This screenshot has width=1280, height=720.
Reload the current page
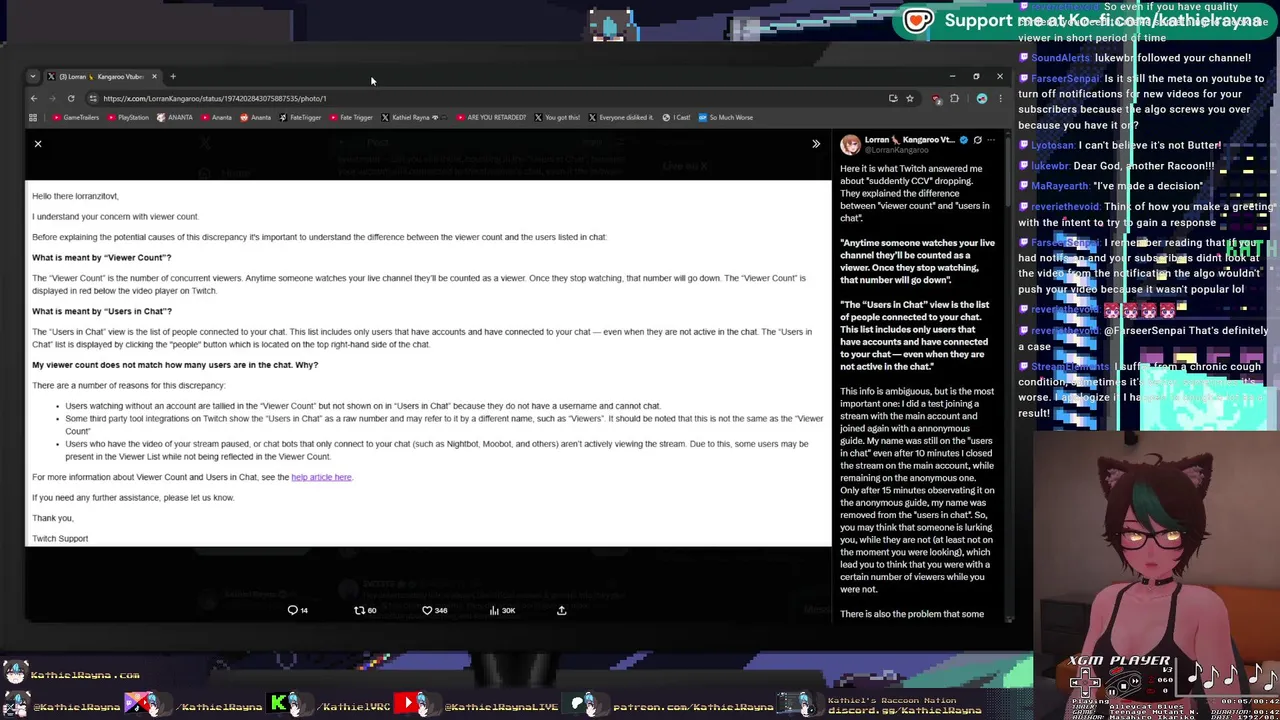pos(71,98)
